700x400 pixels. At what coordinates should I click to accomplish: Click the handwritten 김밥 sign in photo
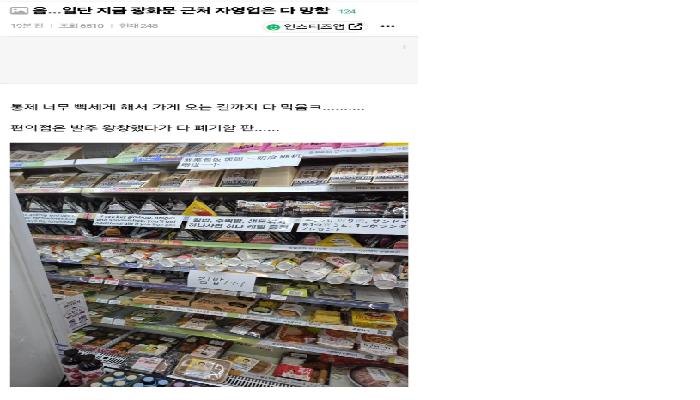click(221, 281)
